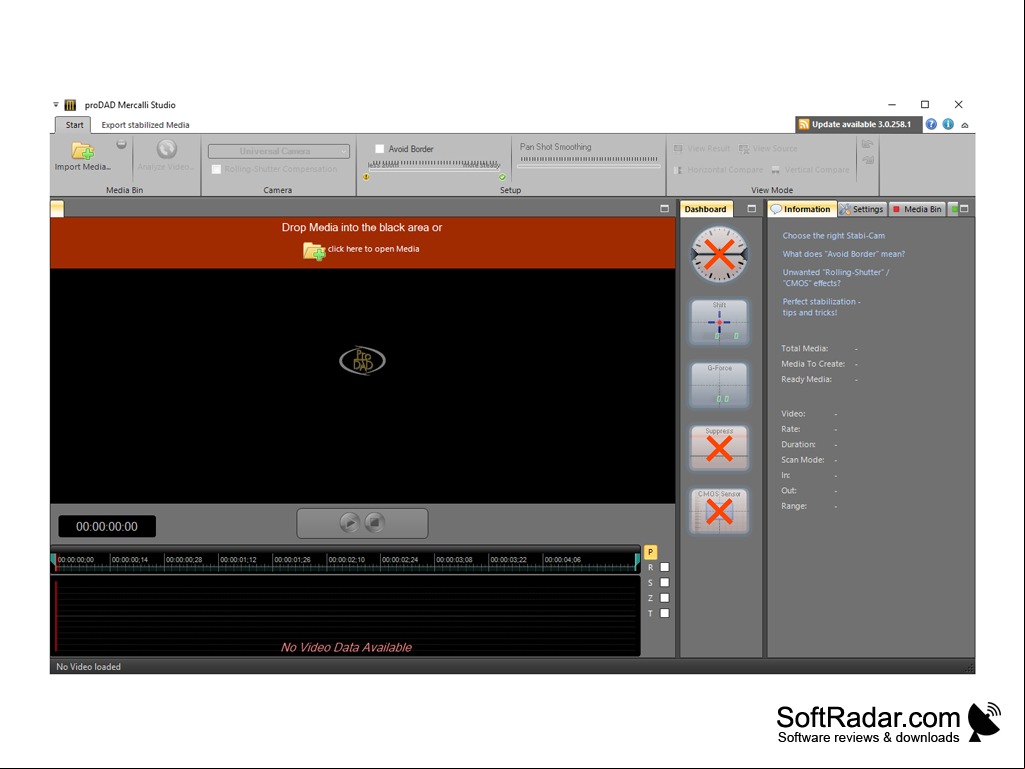This screenshot has width=1025, height=769.
Task: Click the yellow P button beside timeline
Action: 650,552
